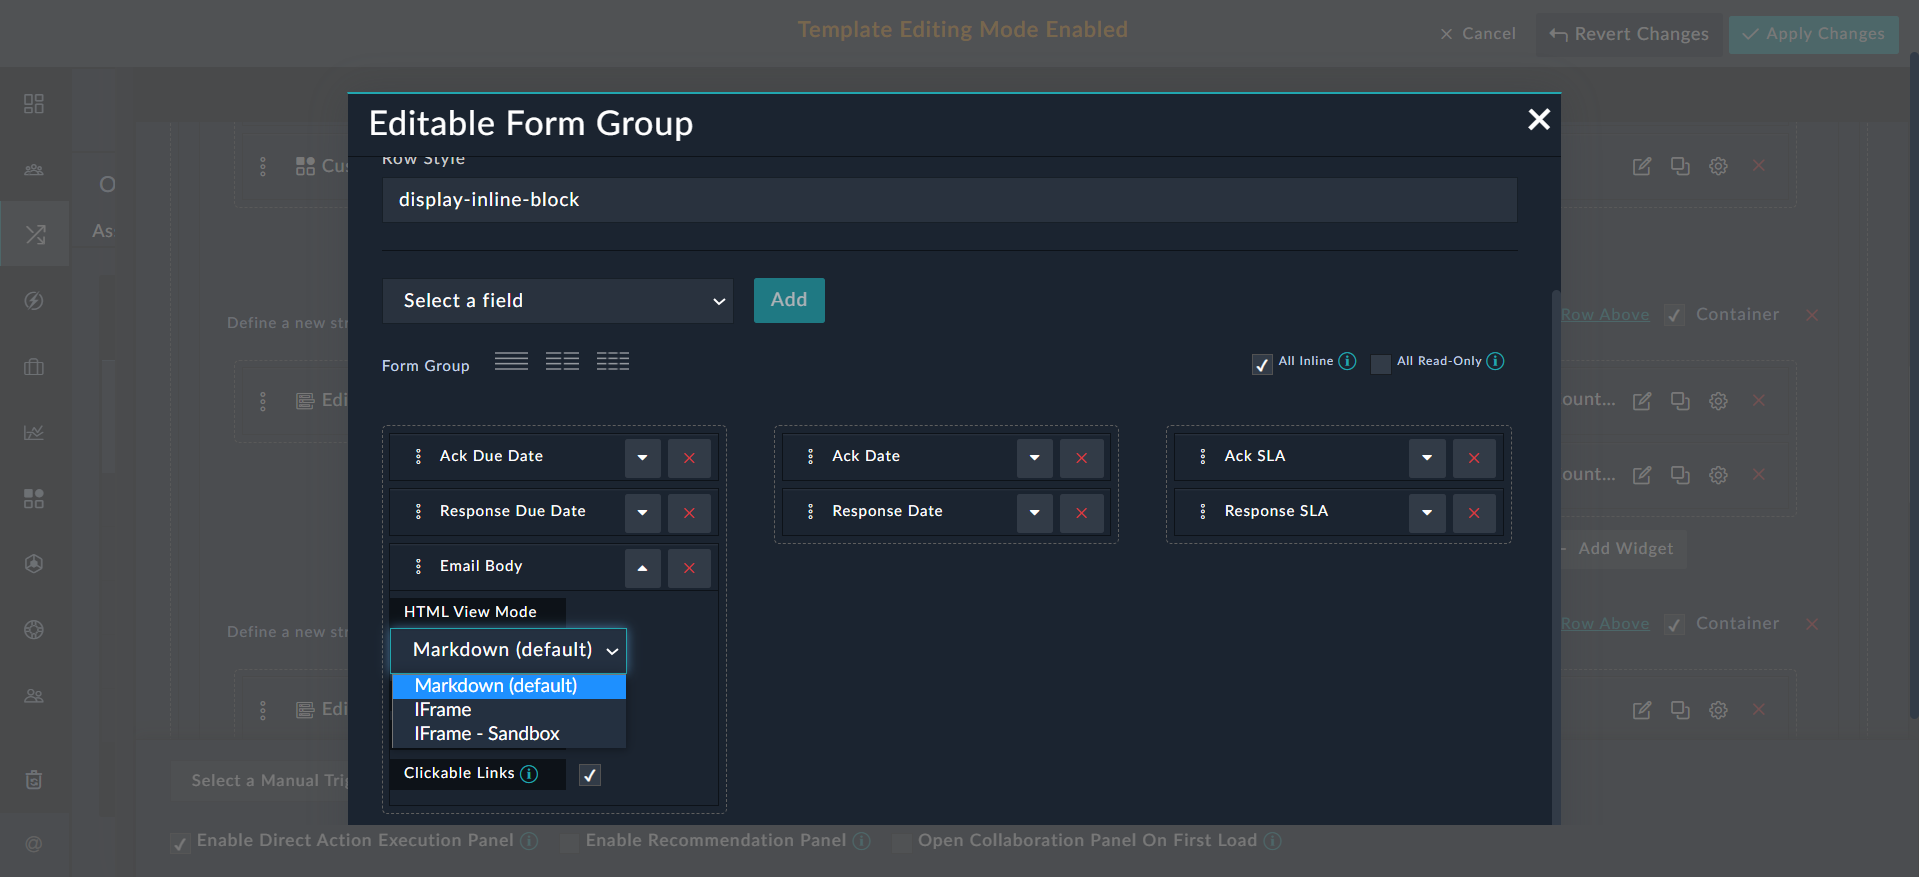Toggle the upper Container checkbox
This screenshot has height=877, width=1919.
pyautogui.click(x=1674, y=316)
